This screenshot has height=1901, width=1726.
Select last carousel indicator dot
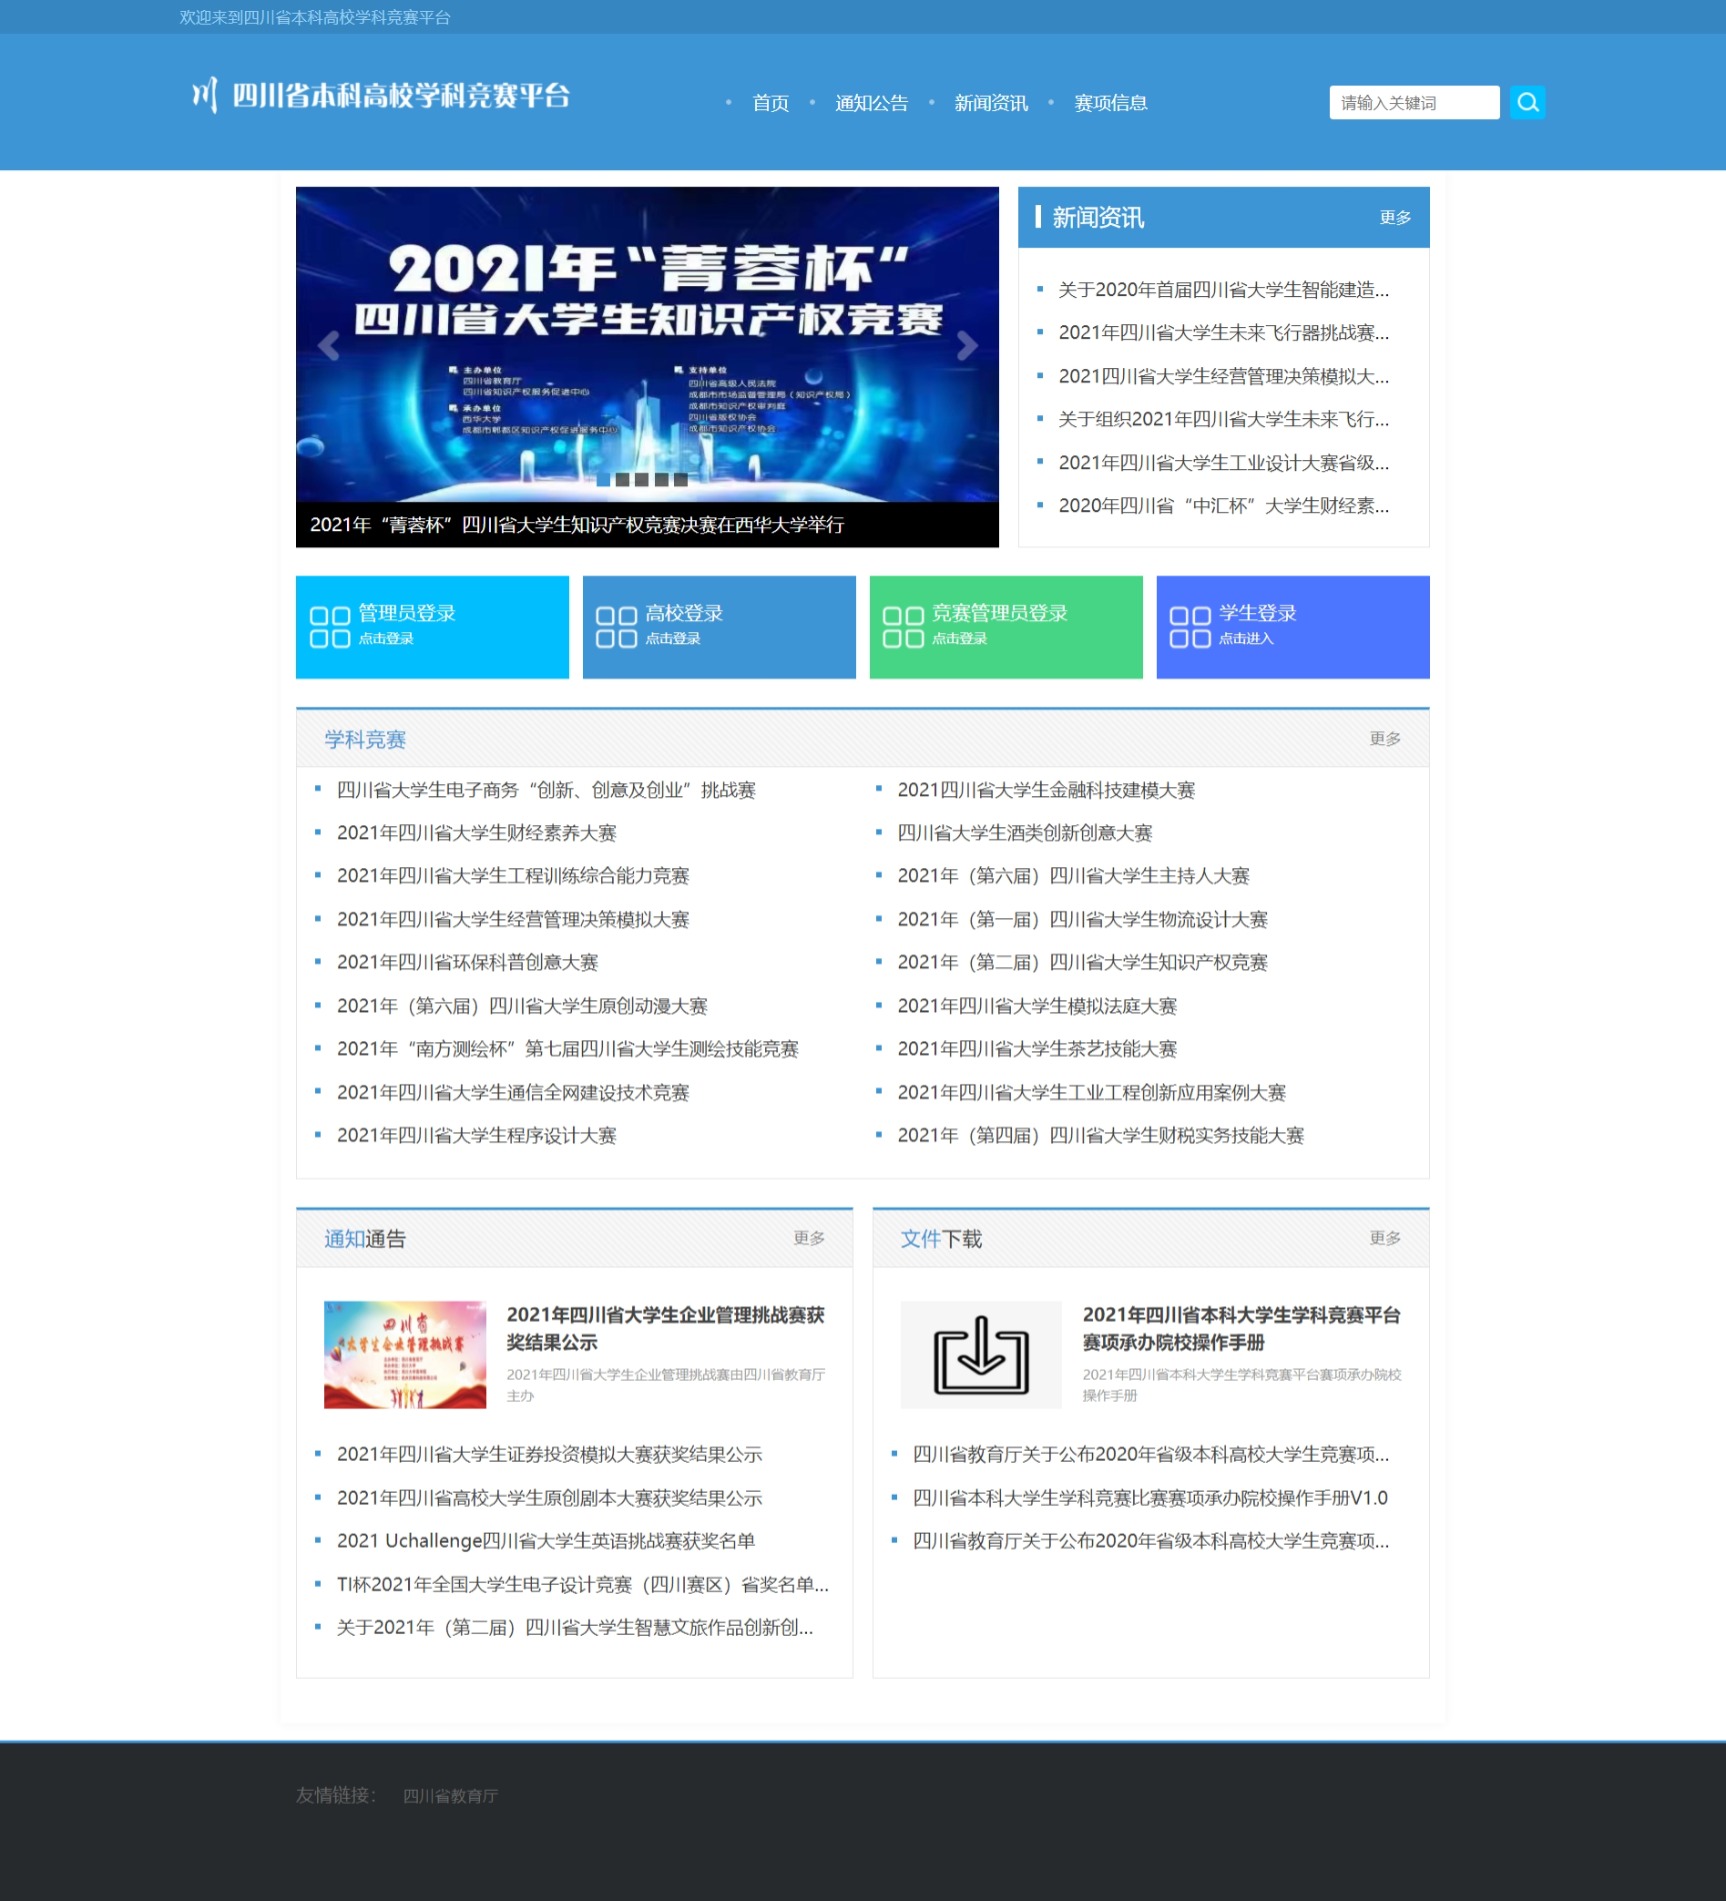point(681,480)
